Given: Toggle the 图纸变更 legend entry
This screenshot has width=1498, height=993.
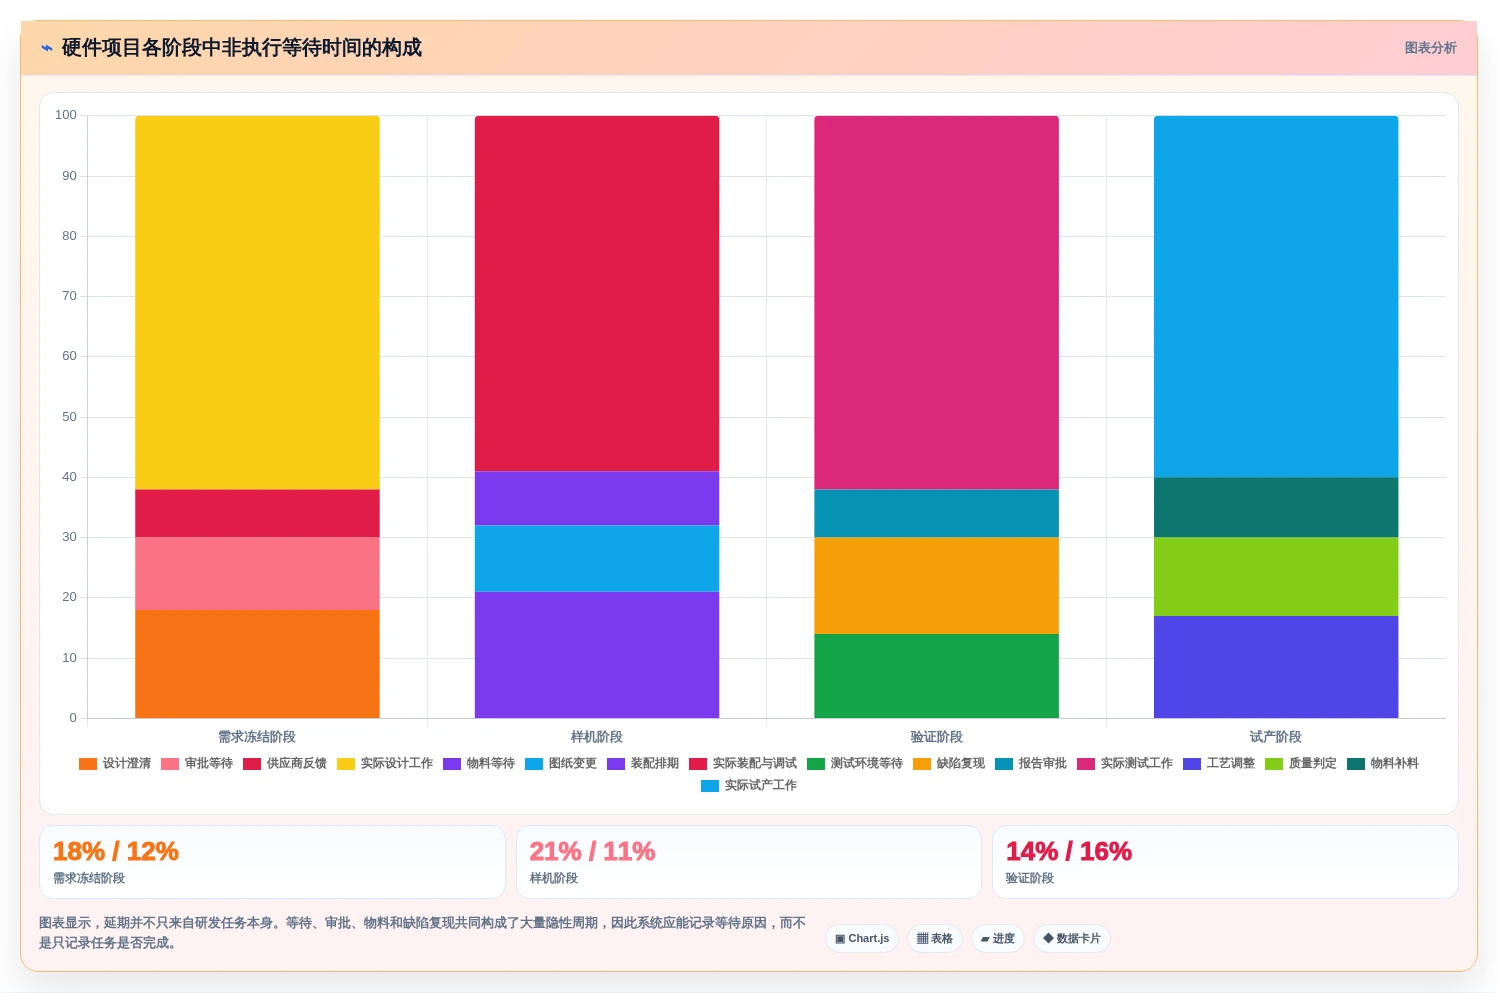Looking at the screenshot, I should pos(561,764).
